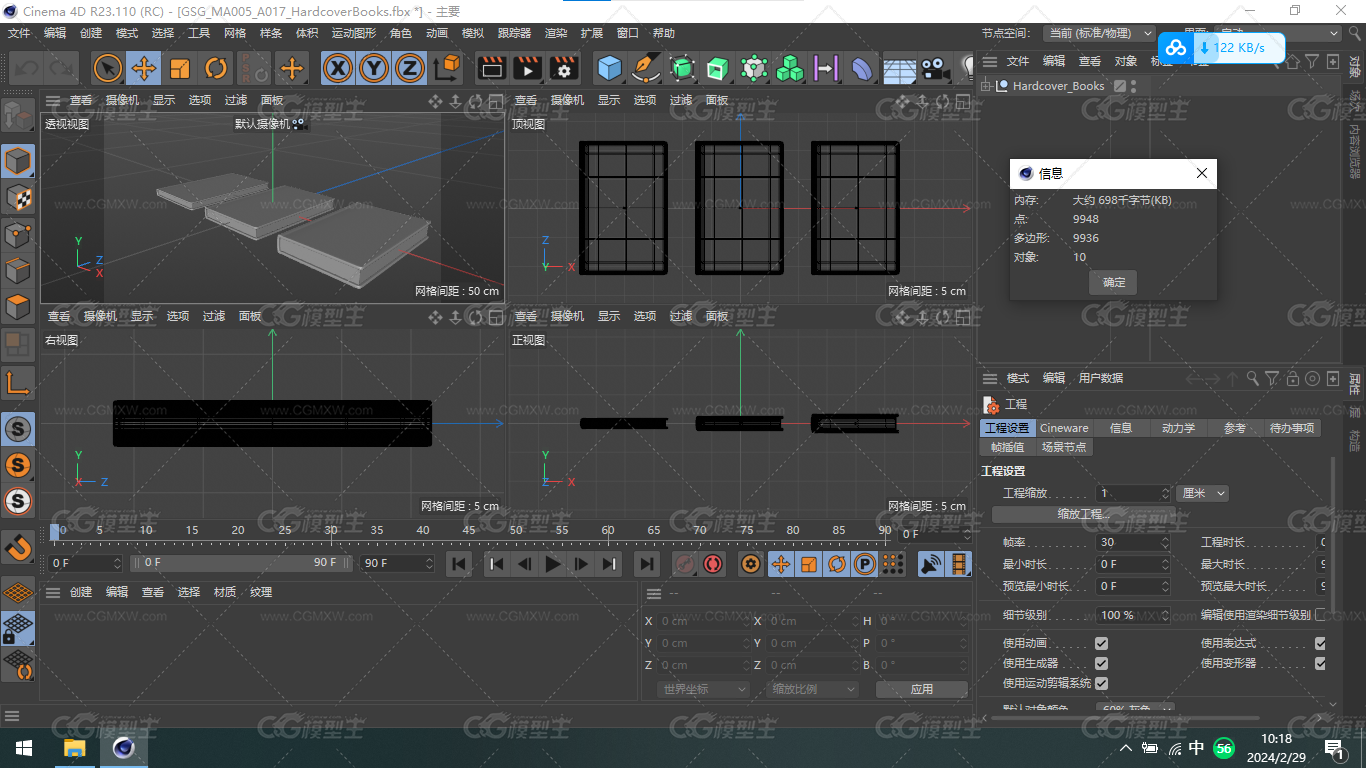Viewport: 1366px width, 768px height.
Task: Select the Live Selection arrow tool
Action: [x=107, y=68]
